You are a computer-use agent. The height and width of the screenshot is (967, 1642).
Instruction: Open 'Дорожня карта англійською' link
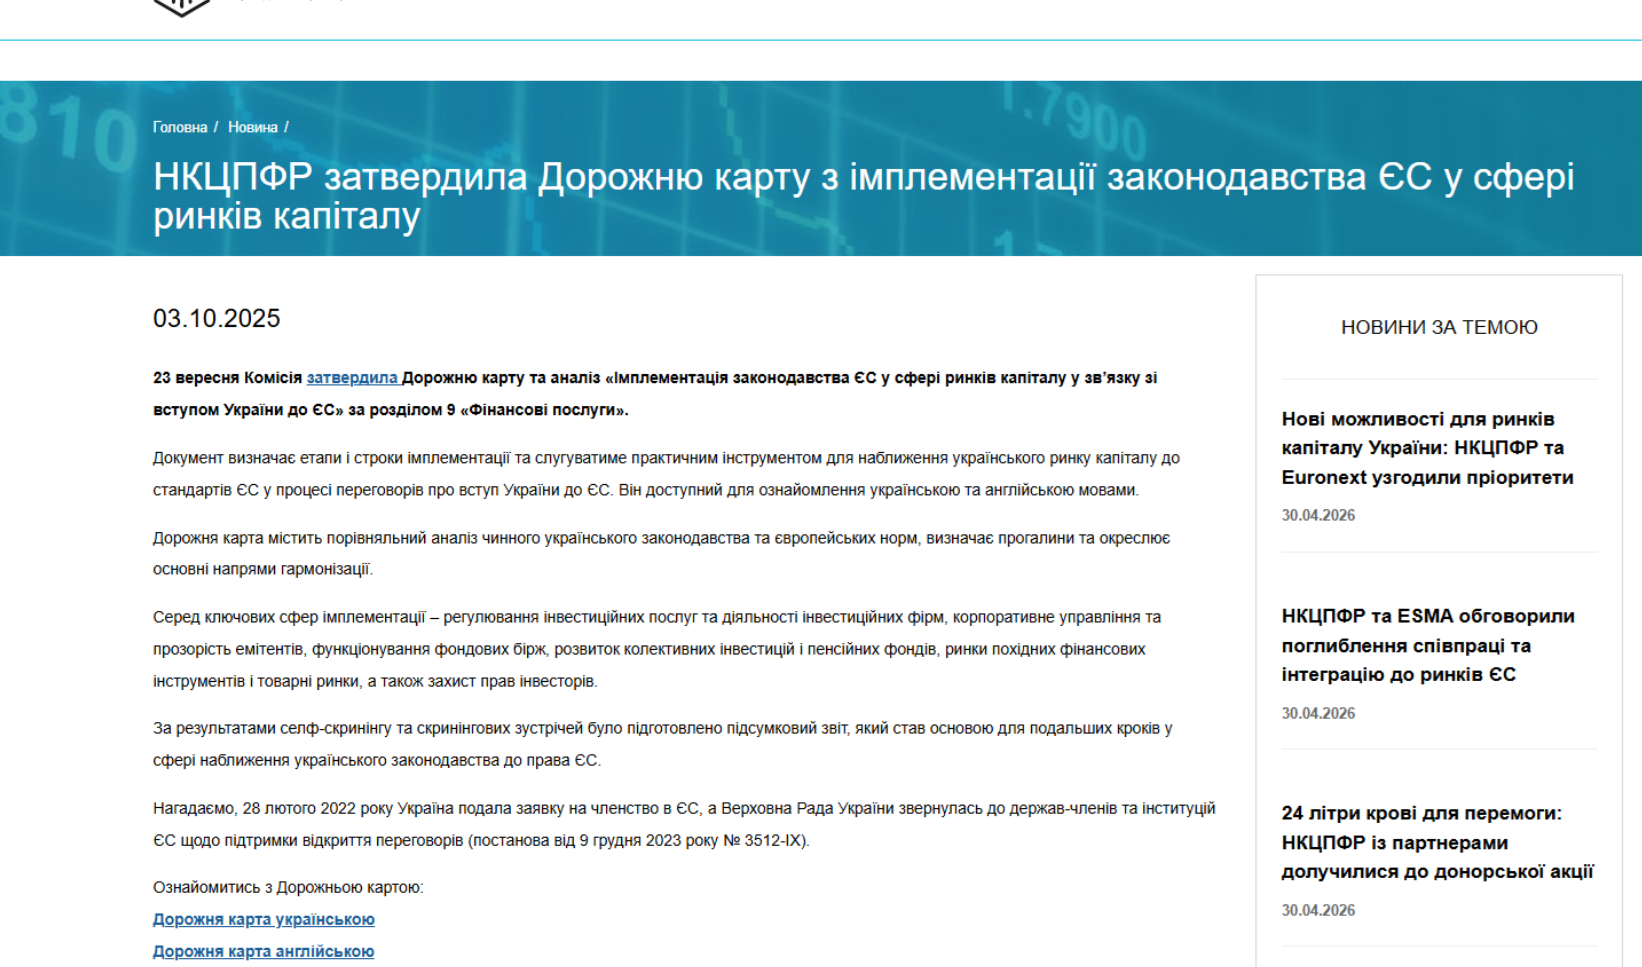(264, 951)
